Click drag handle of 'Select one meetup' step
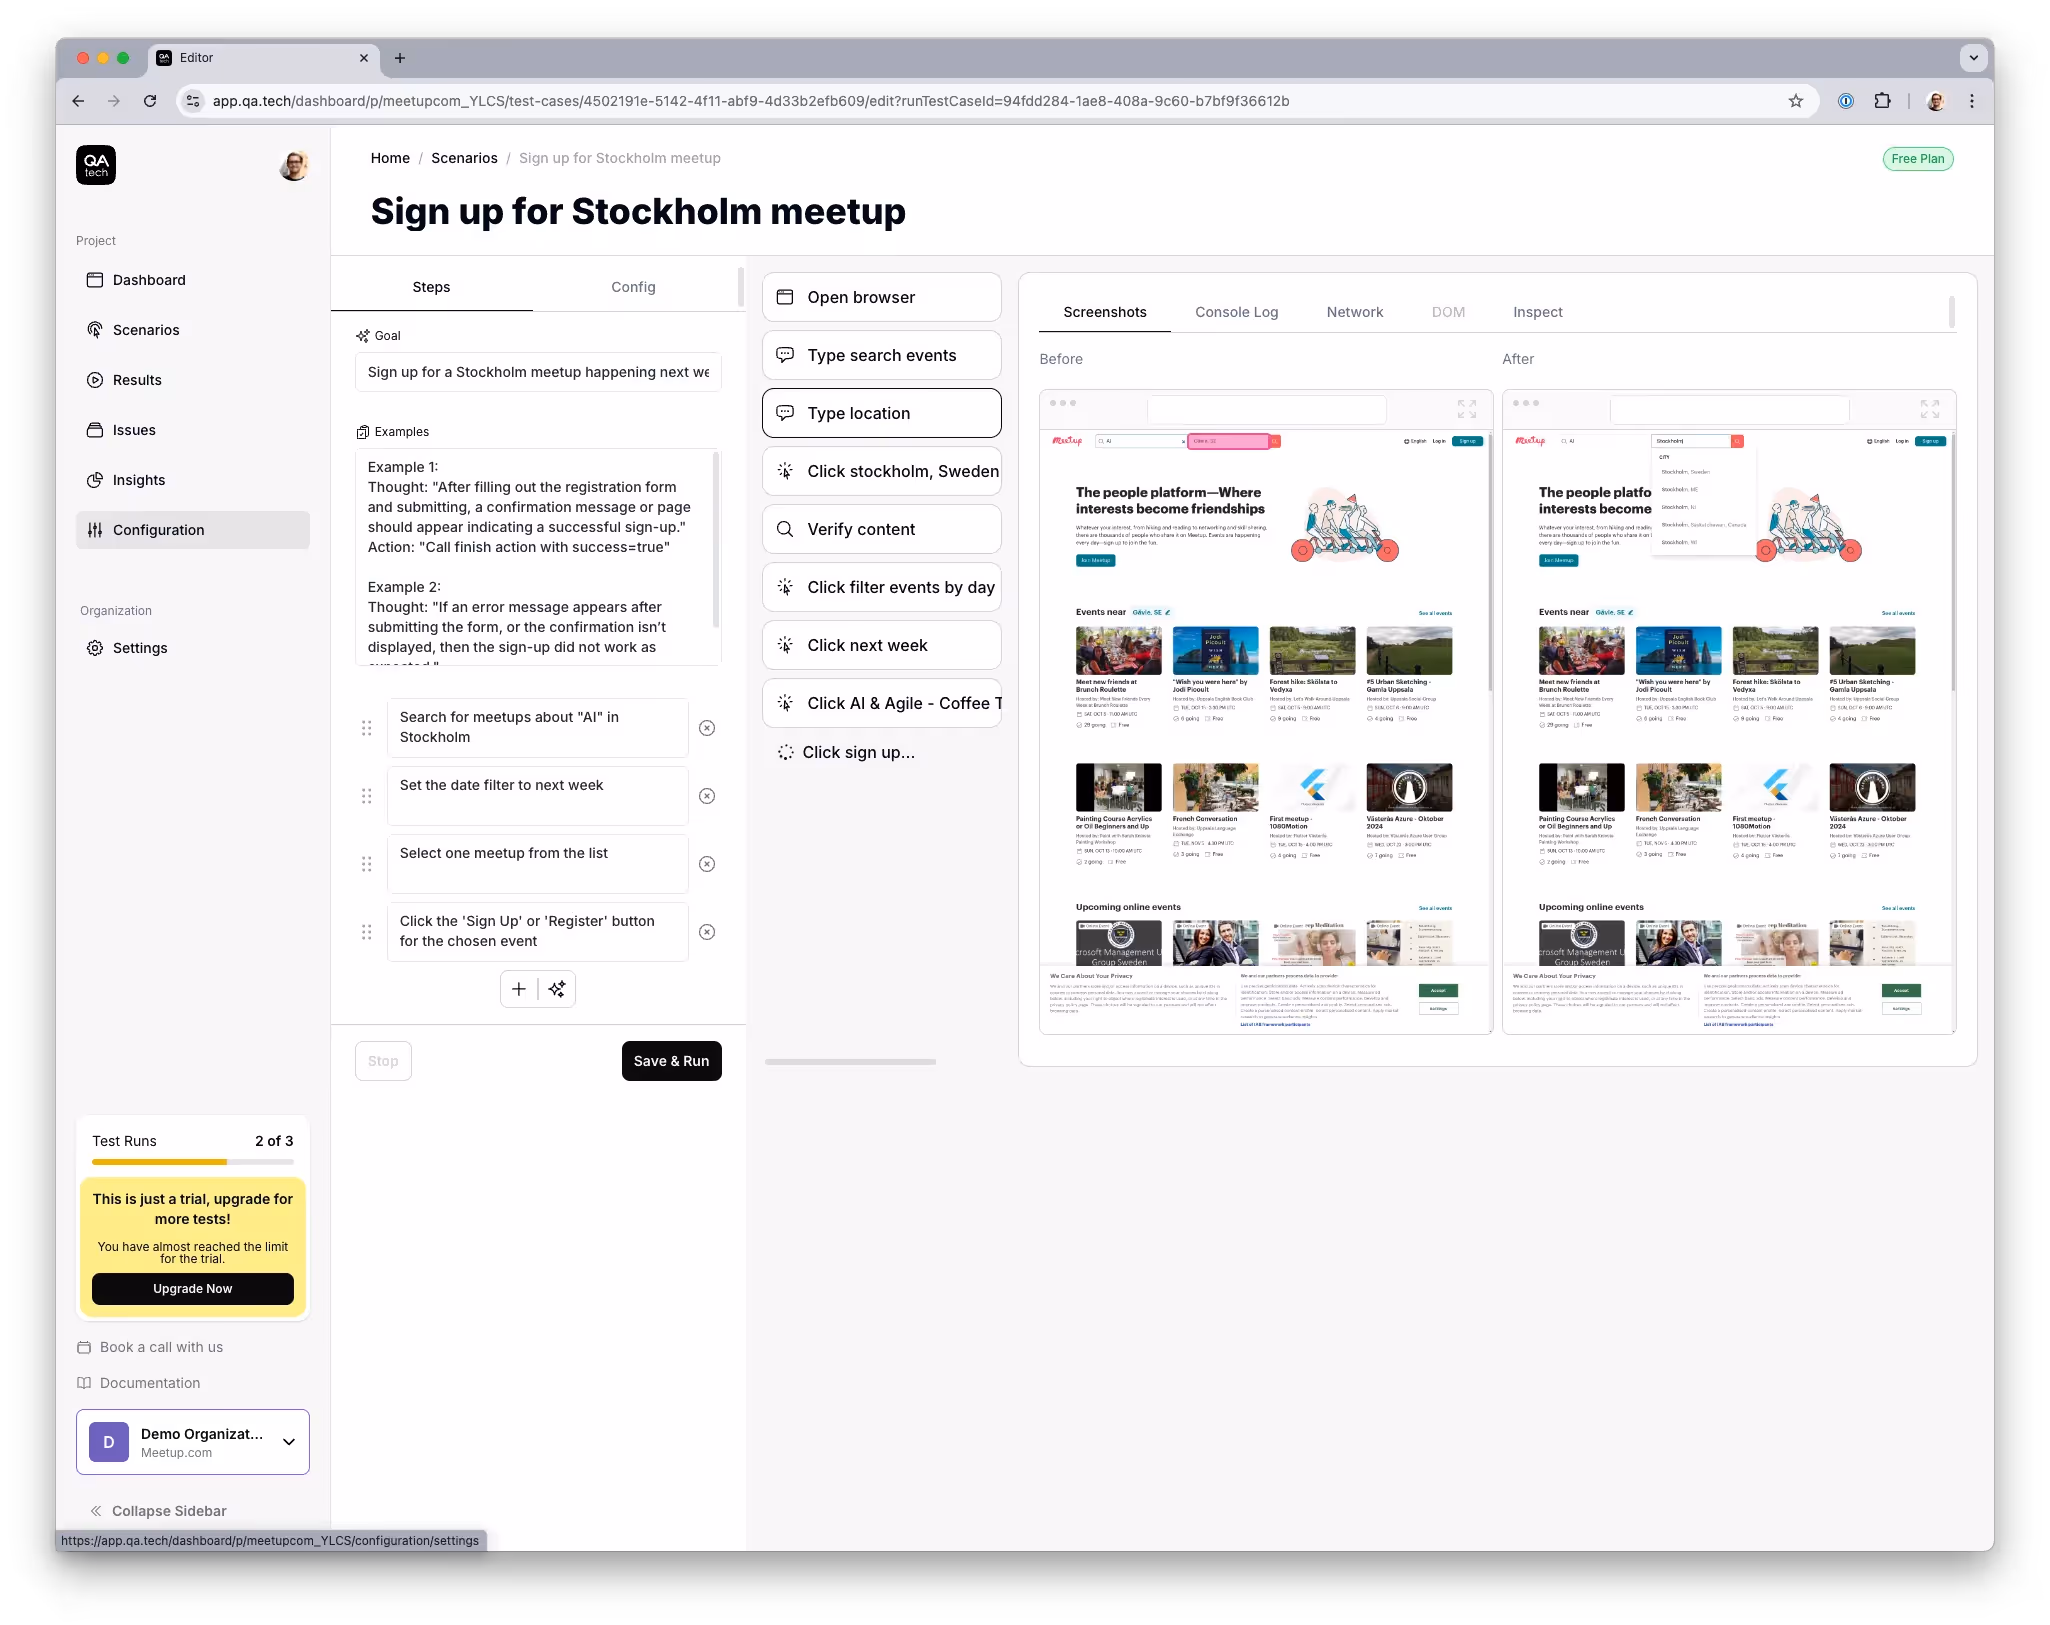The height and width of the screenshot is (1625, 2050). [366, 864]
